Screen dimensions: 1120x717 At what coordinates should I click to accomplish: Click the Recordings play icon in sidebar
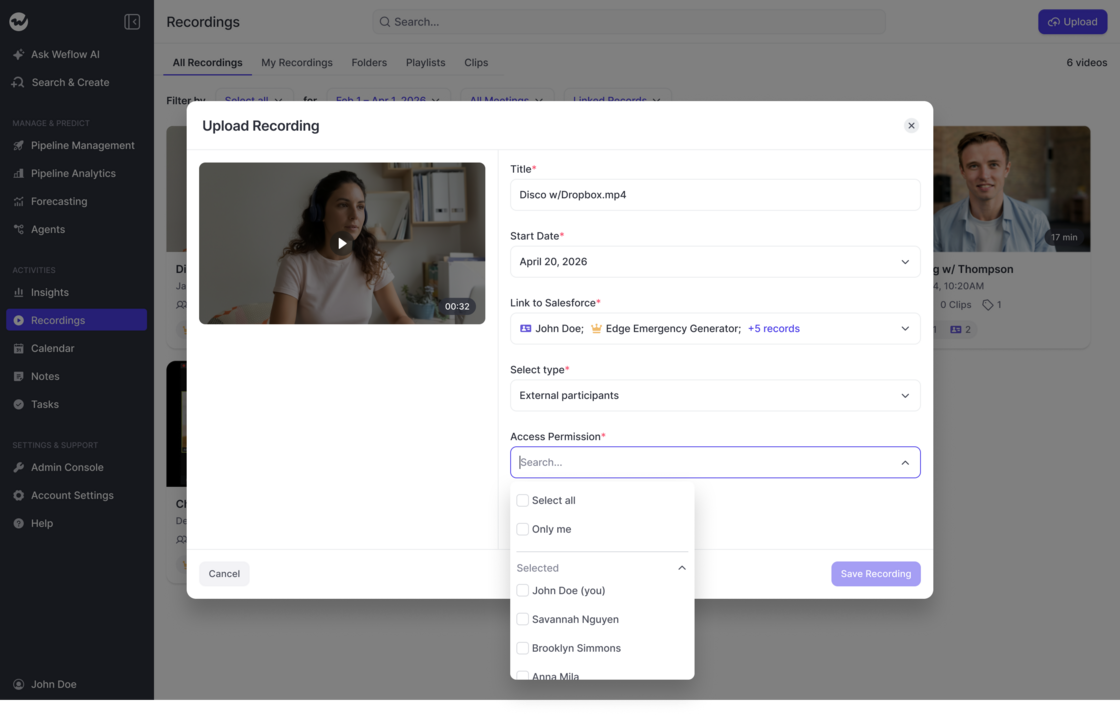tap(19, 320)
